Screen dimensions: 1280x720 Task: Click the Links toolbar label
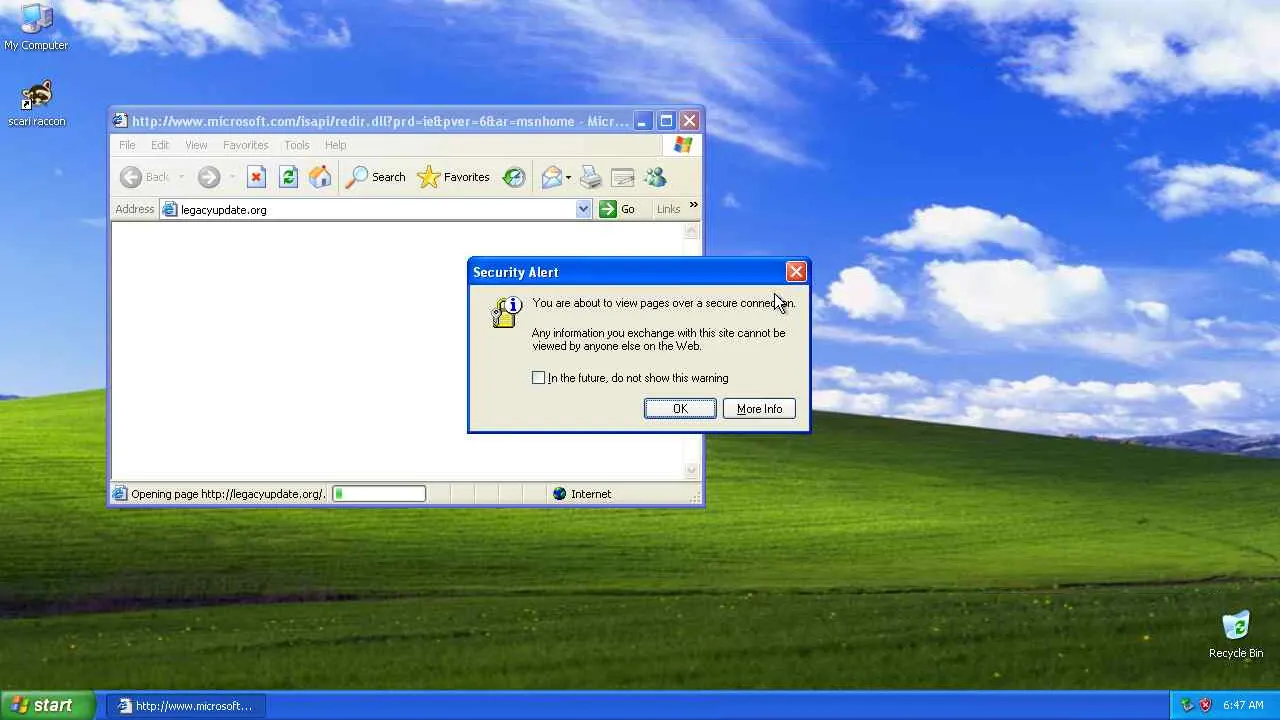(668, 209)
